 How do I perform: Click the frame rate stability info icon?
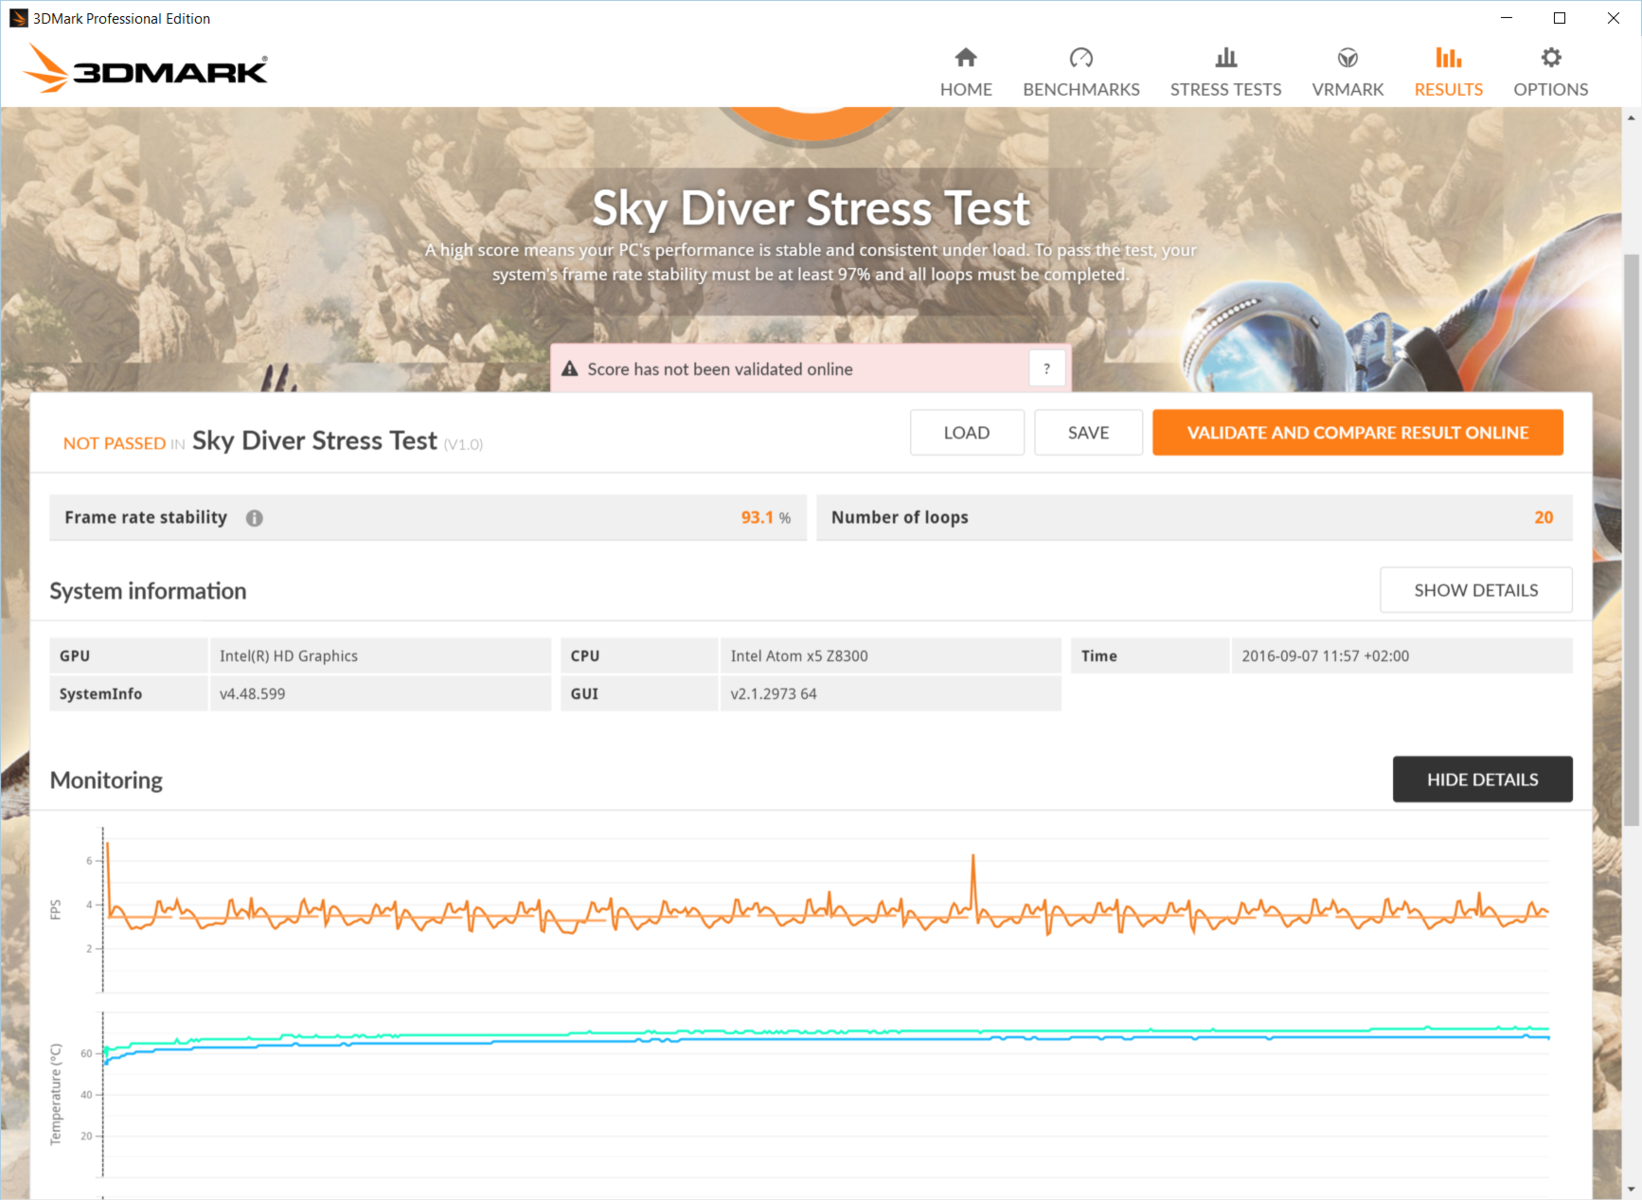click(x=254, y=518)
